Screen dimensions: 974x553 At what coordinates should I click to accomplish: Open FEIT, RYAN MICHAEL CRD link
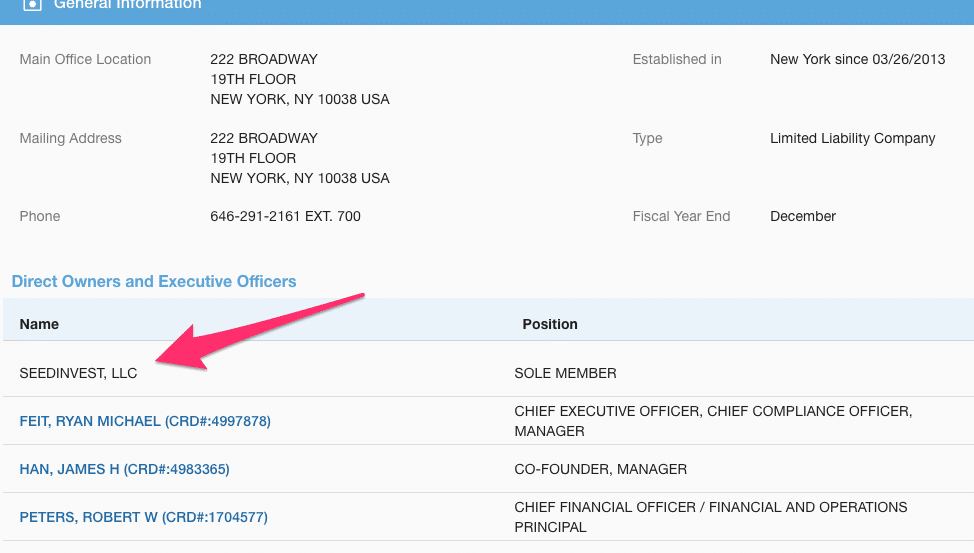145,421
